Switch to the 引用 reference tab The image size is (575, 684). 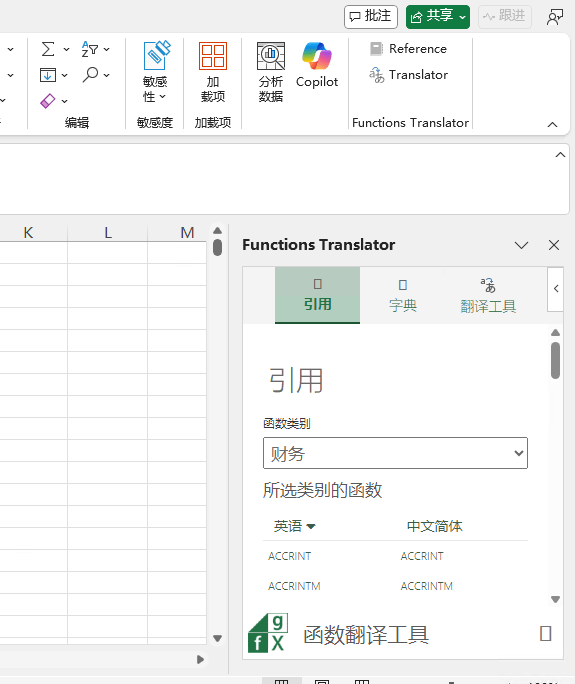point(317,295)
